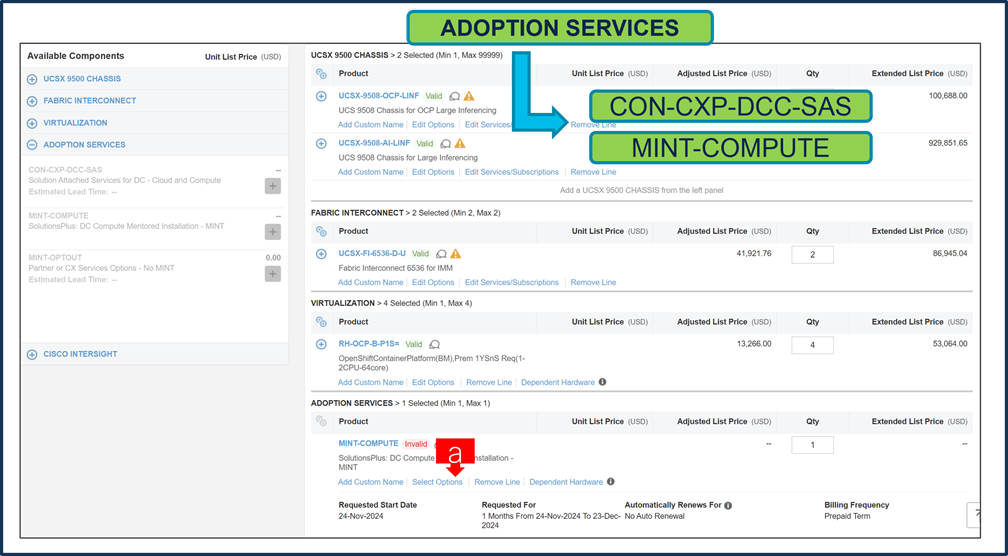1008x556 pixels.
Task: Click Qty field for RH-OCP-B-P1S=
Action: click(813, 345)
